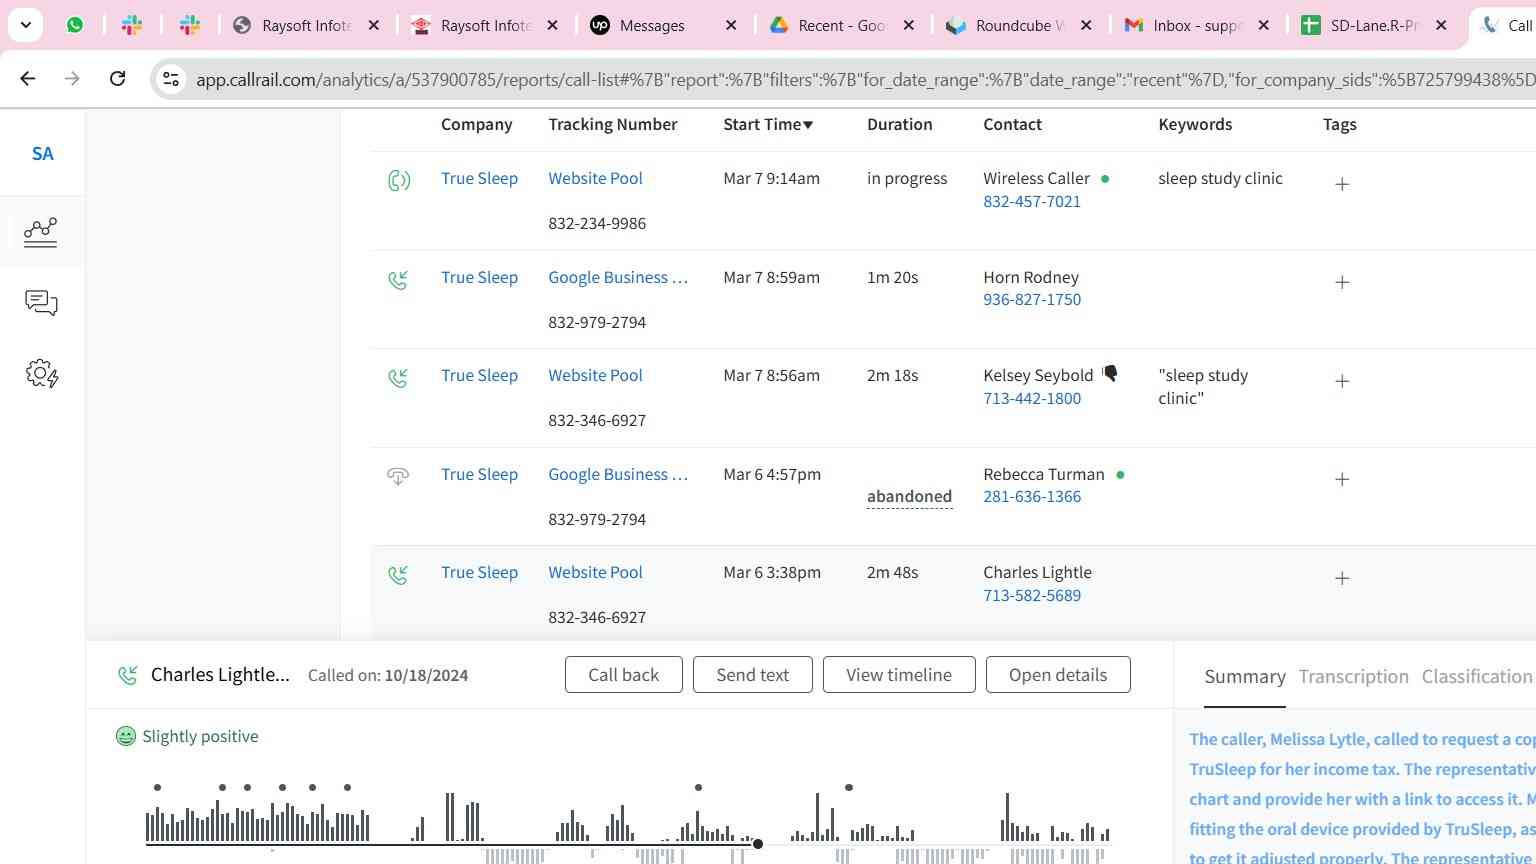Click the View timeline button
Image resolution: width=1536 pixels, height=864 pixels.
(x=898, y=675)
